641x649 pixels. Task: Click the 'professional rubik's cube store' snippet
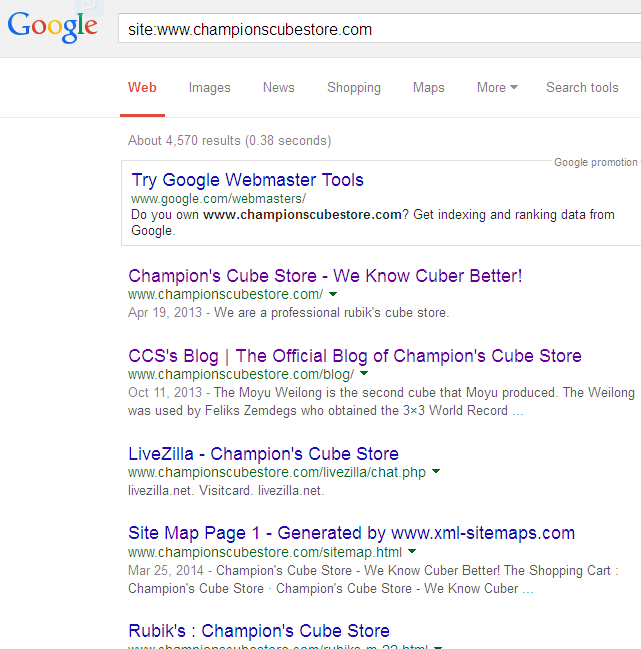(x=288, y=312)
